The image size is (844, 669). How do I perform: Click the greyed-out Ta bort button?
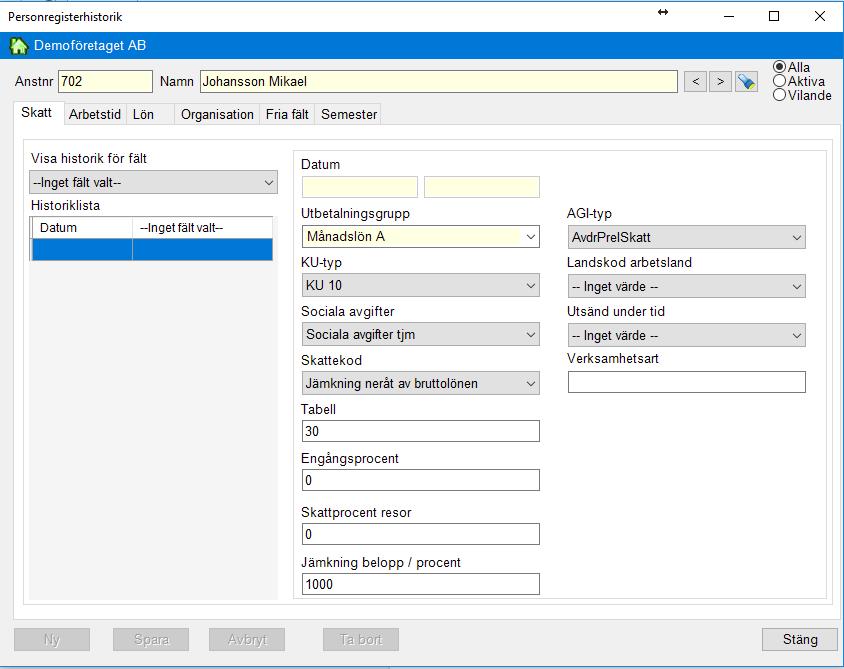click(361, 639)
